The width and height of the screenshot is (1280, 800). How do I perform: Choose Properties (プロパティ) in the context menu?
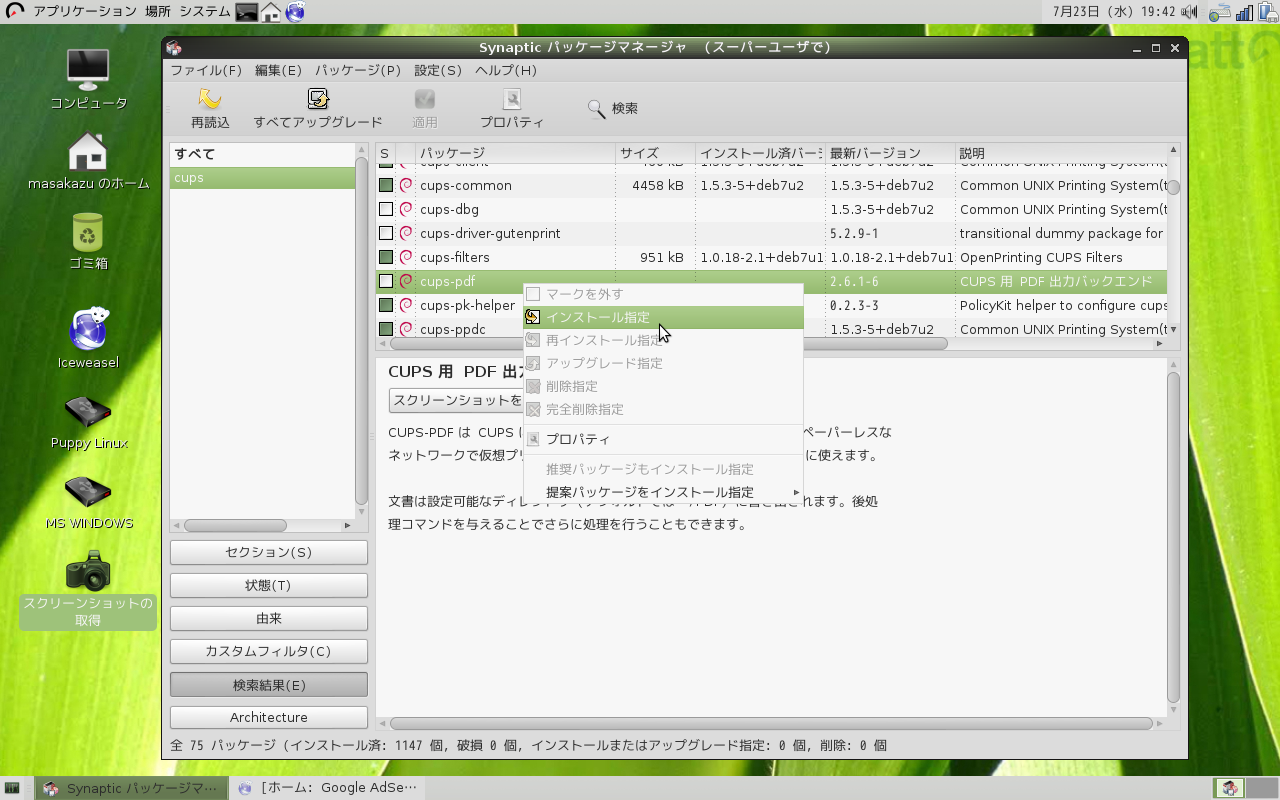(x=663, y=439)
